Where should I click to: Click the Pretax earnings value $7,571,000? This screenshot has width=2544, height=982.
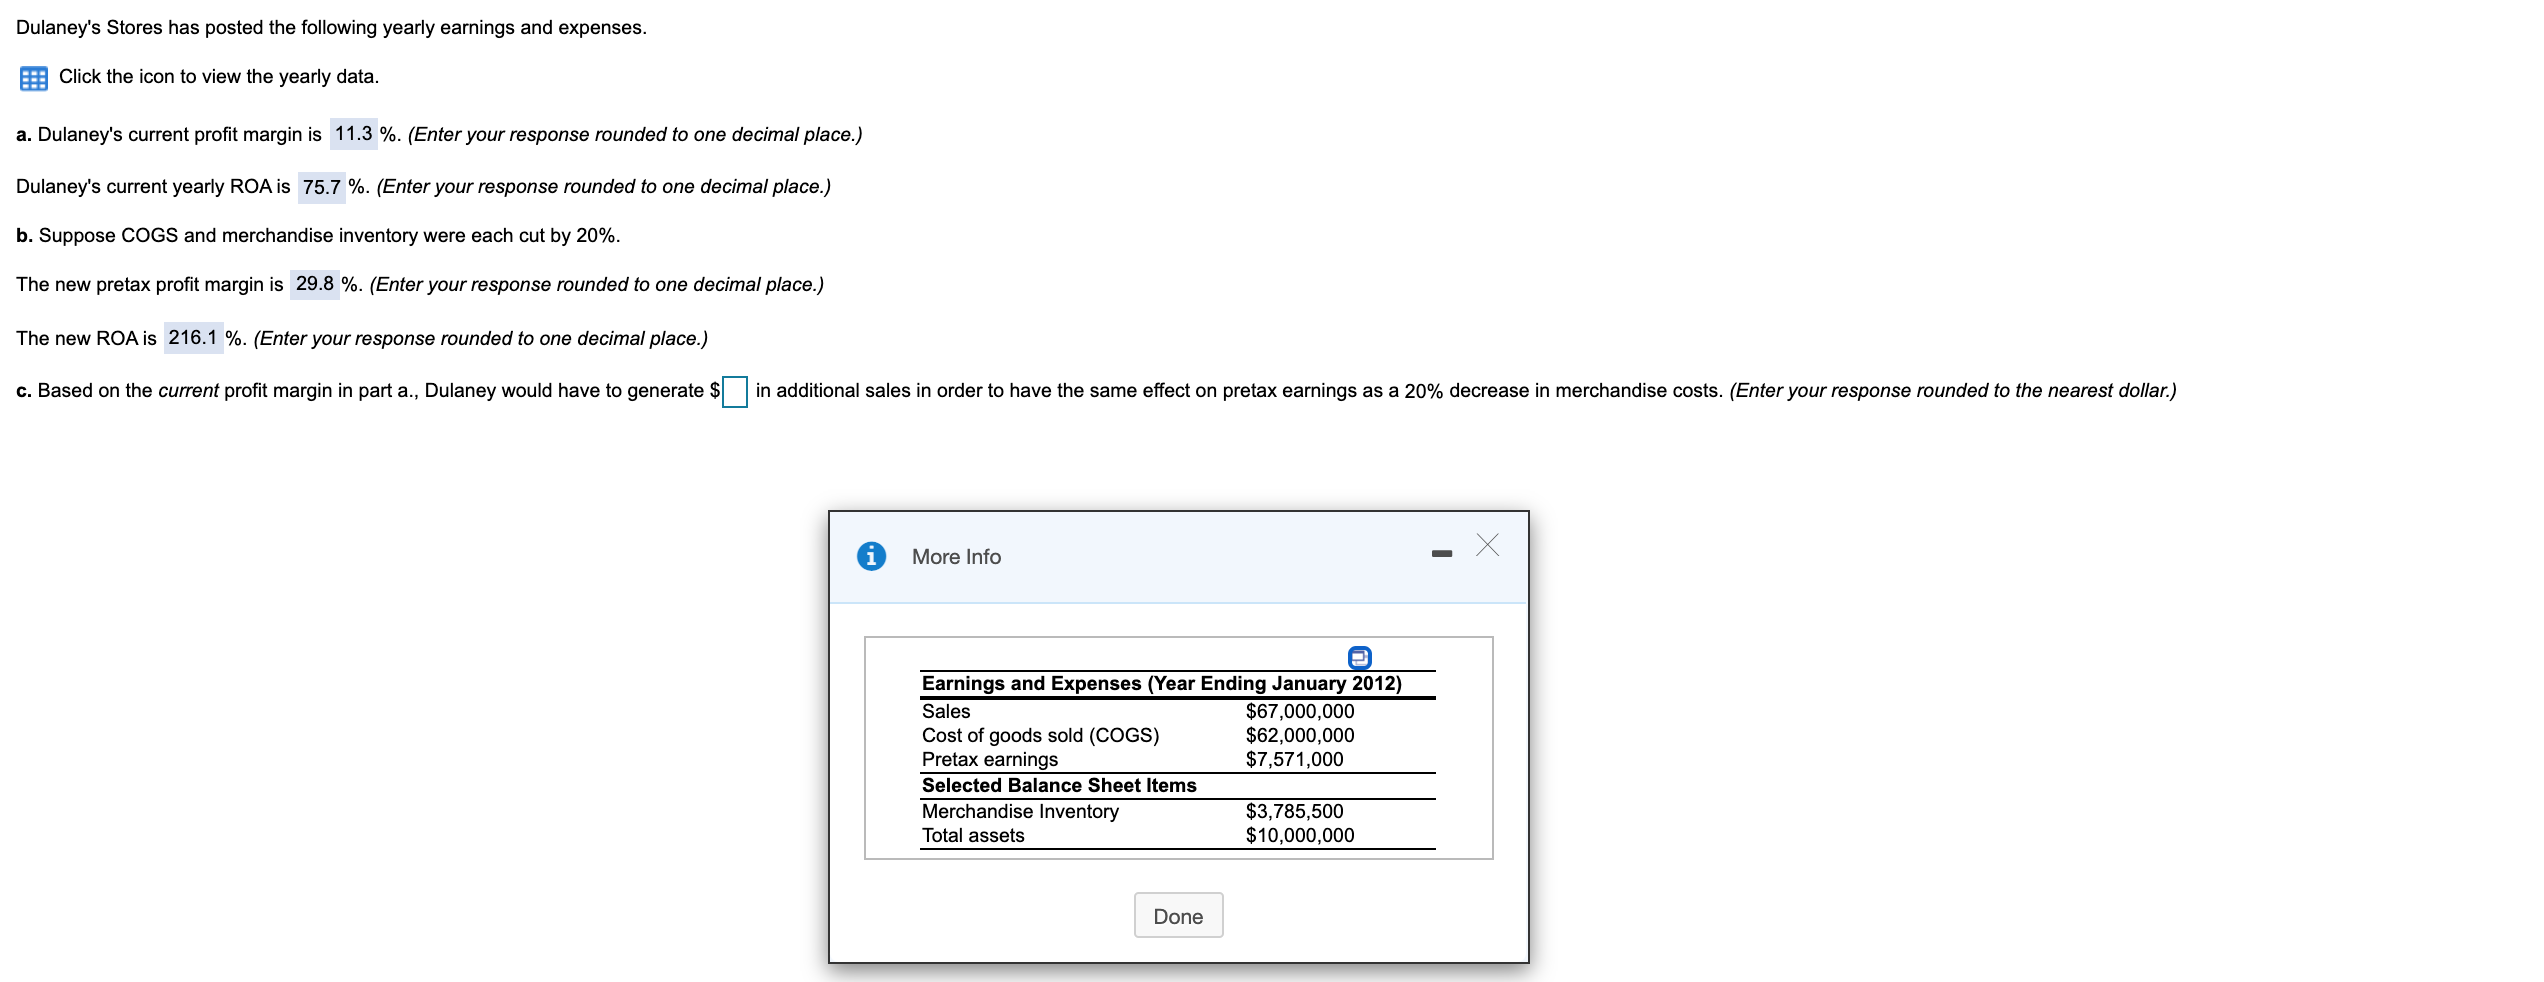tap(1295, 759)
